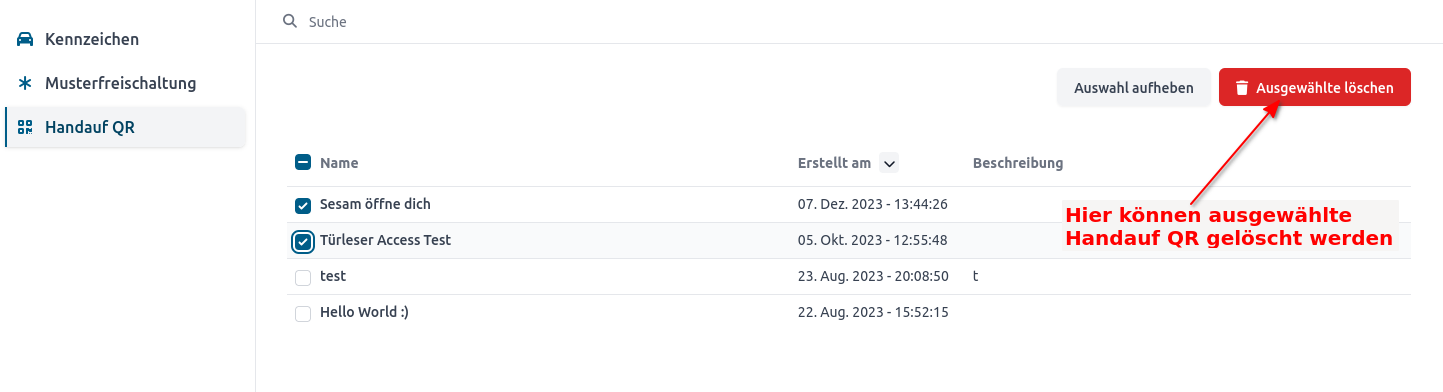Check the Hello World :) checkbox

tap(303, 313)
